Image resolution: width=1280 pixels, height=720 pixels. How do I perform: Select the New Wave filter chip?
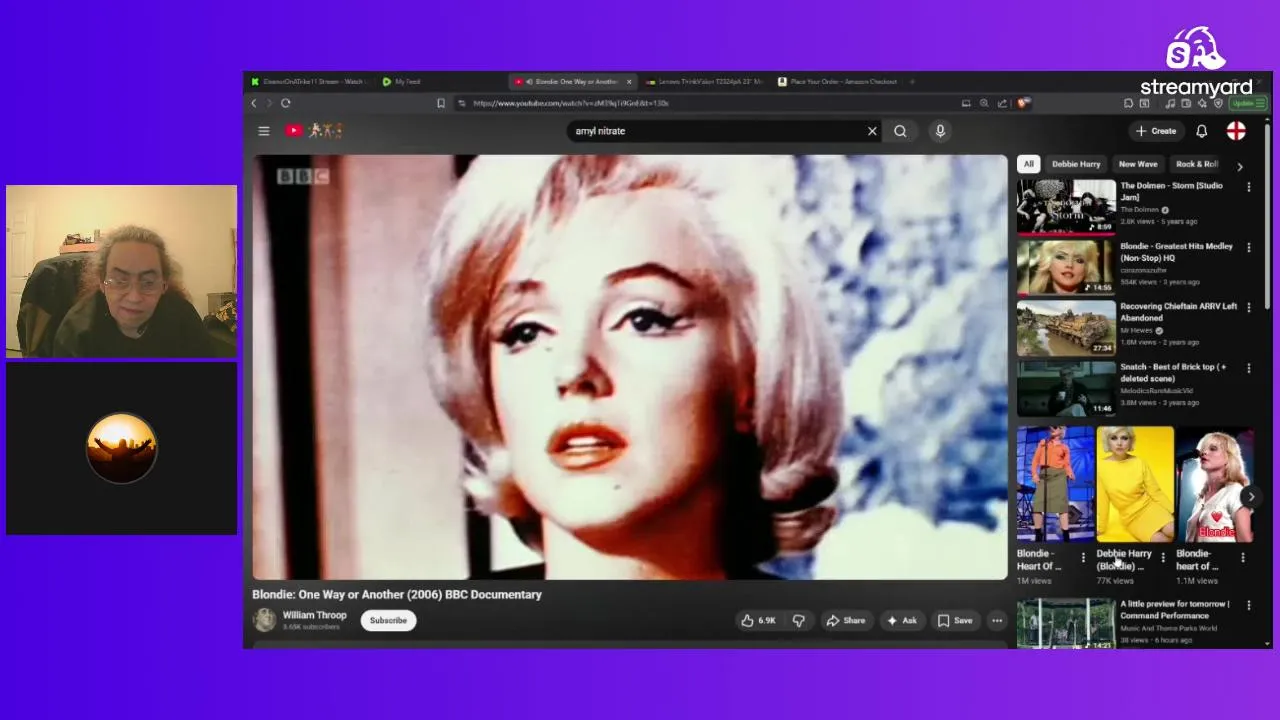[1138, 164]
